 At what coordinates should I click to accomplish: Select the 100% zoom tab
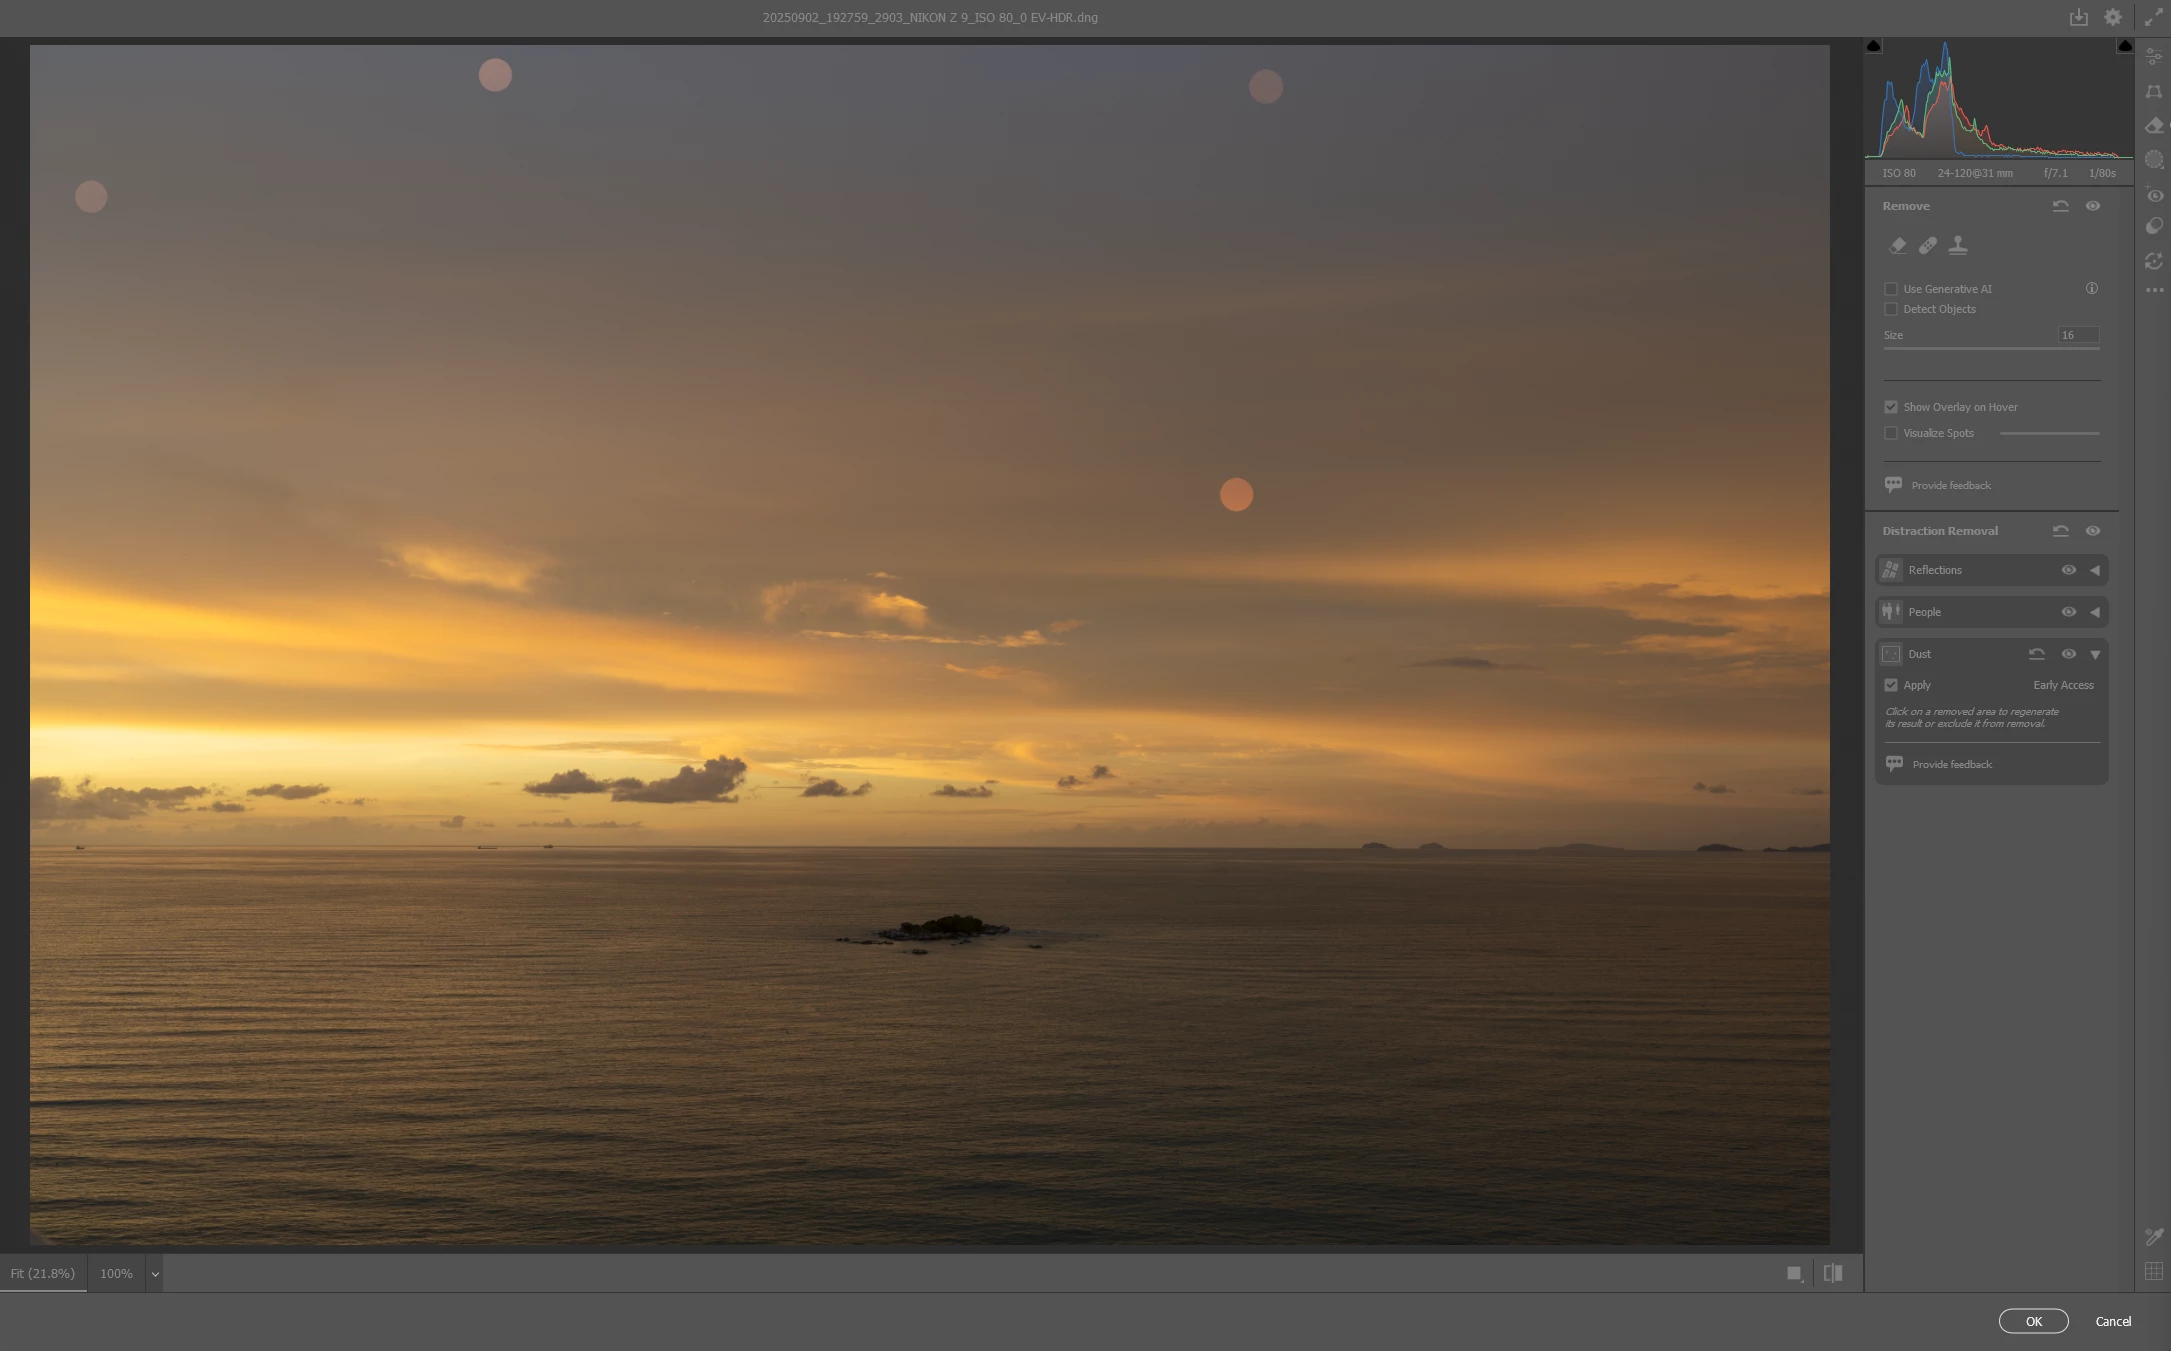116,1273
